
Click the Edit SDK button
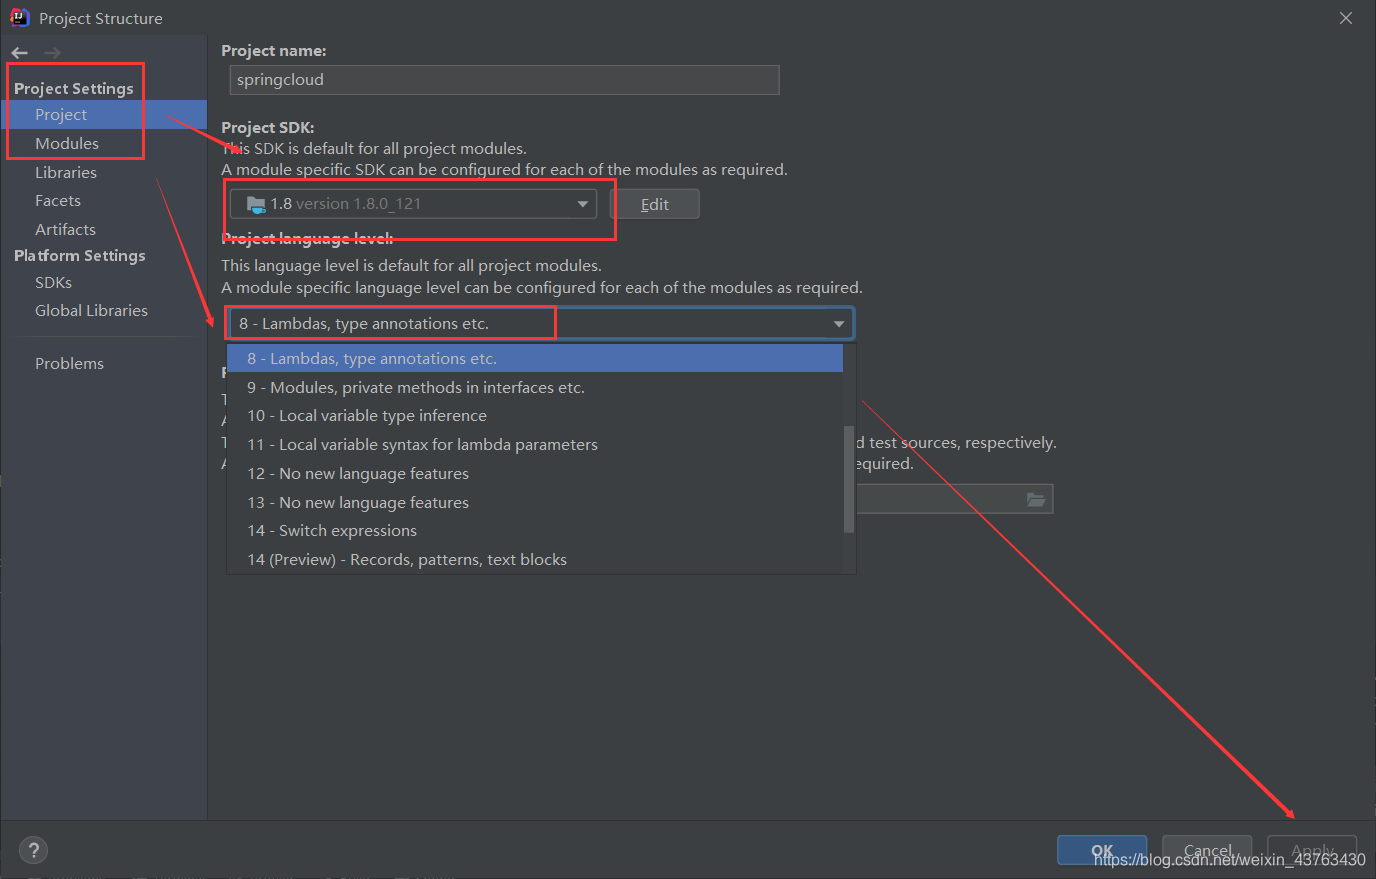pos(655,204)
